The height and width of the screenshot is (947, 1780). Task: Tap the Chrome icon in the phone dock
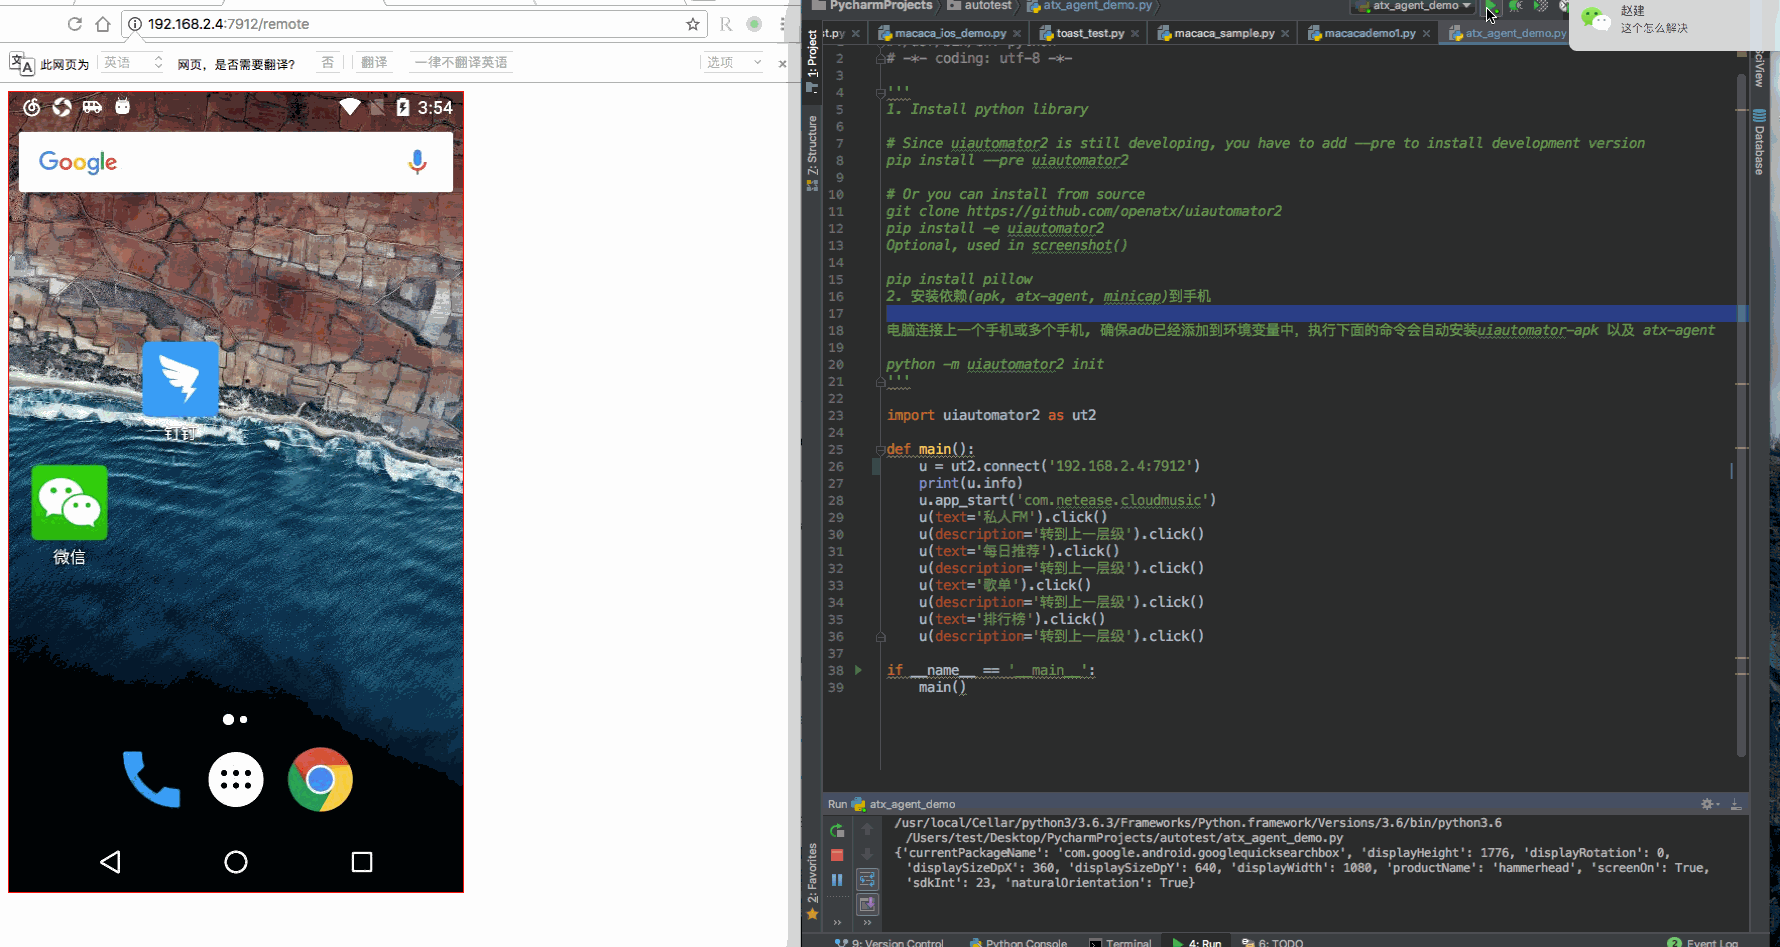tap(320, 779)
